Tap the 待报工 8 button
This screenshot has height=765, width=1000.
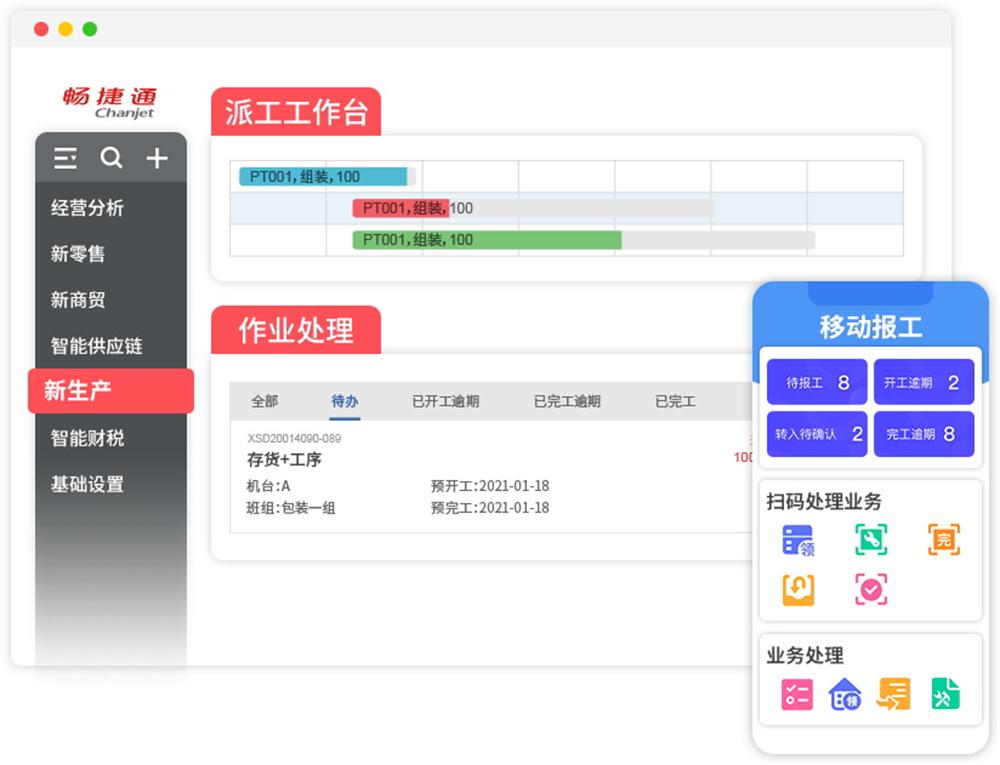817,382
